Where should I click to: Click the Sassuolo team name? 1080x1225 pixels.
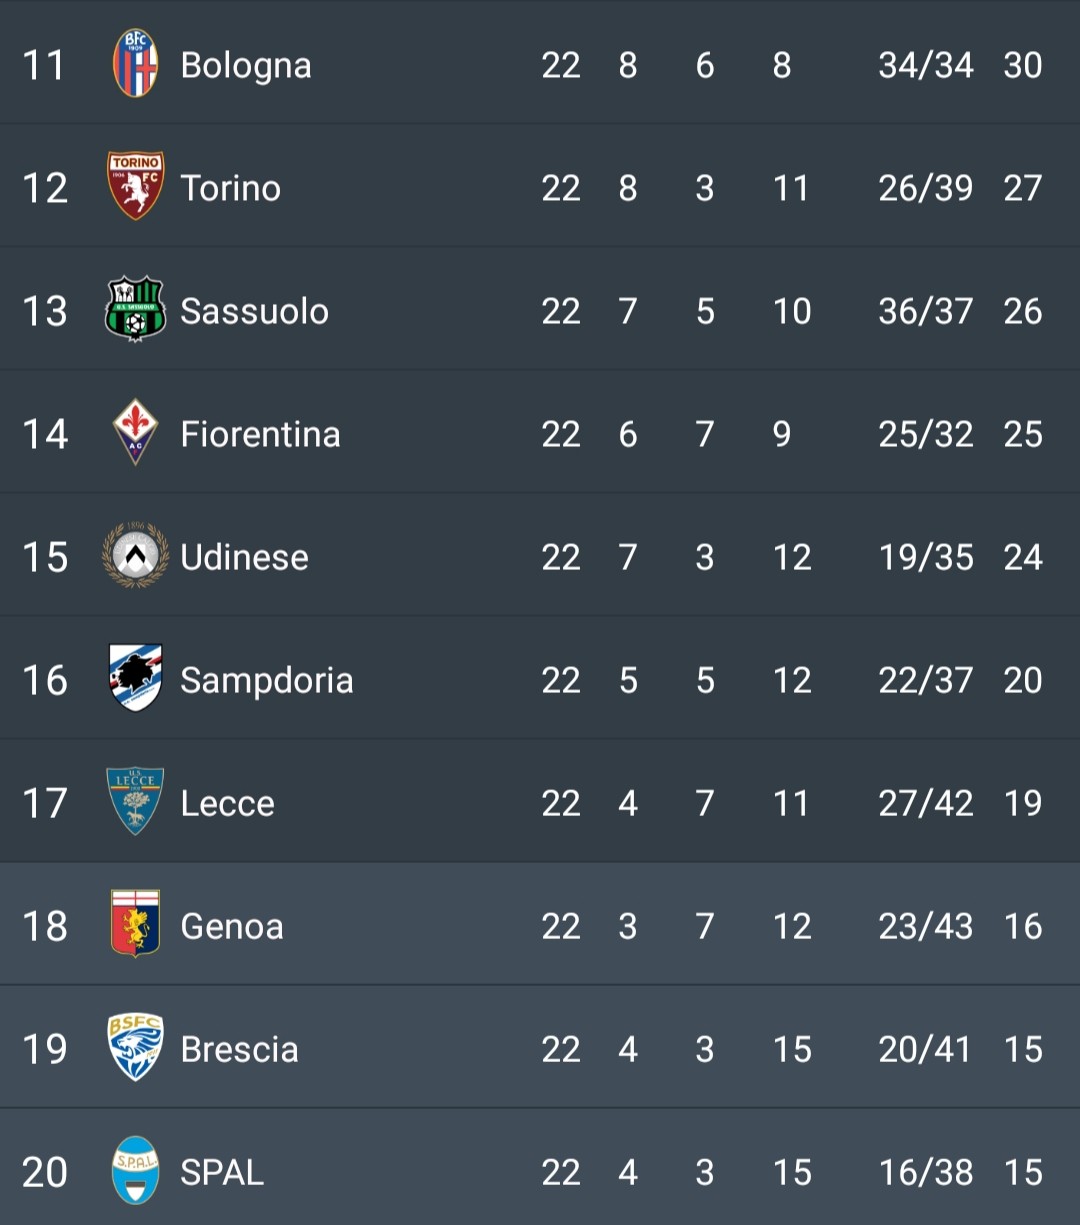coord(254,312)
